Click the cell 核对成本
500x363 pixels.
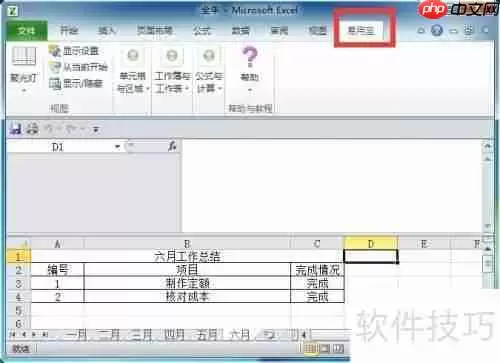187,297
